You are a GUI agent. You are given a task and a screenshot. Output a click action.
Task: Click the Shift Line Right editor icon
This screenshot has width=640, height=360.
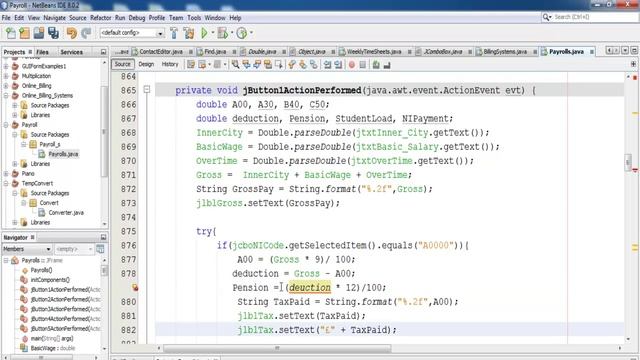pyautogui.click(x=338, y=64)
